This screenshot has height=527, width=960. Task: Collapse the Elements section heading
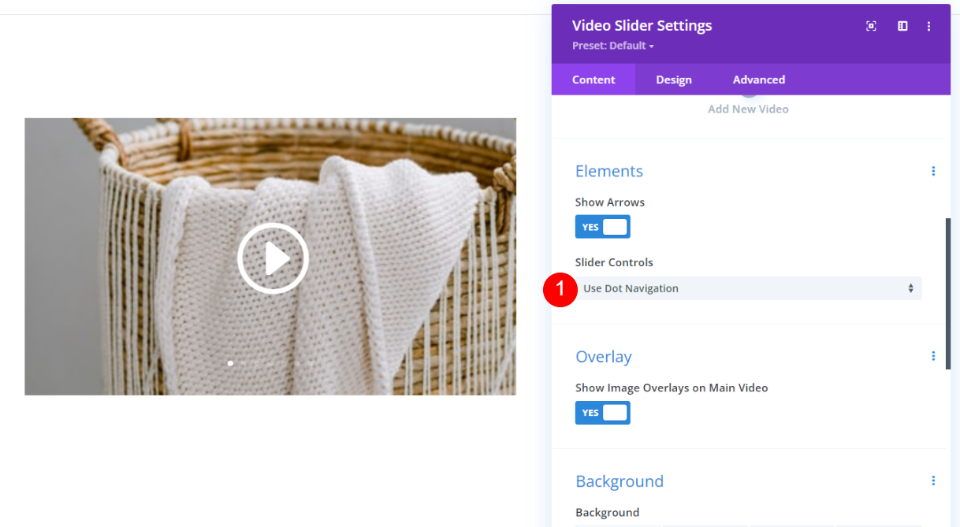coord(609,171)
